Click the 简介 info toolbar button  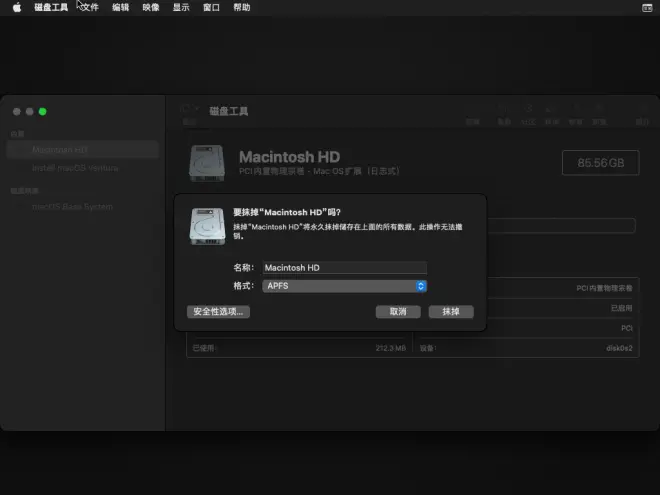[x=642, y=115]
